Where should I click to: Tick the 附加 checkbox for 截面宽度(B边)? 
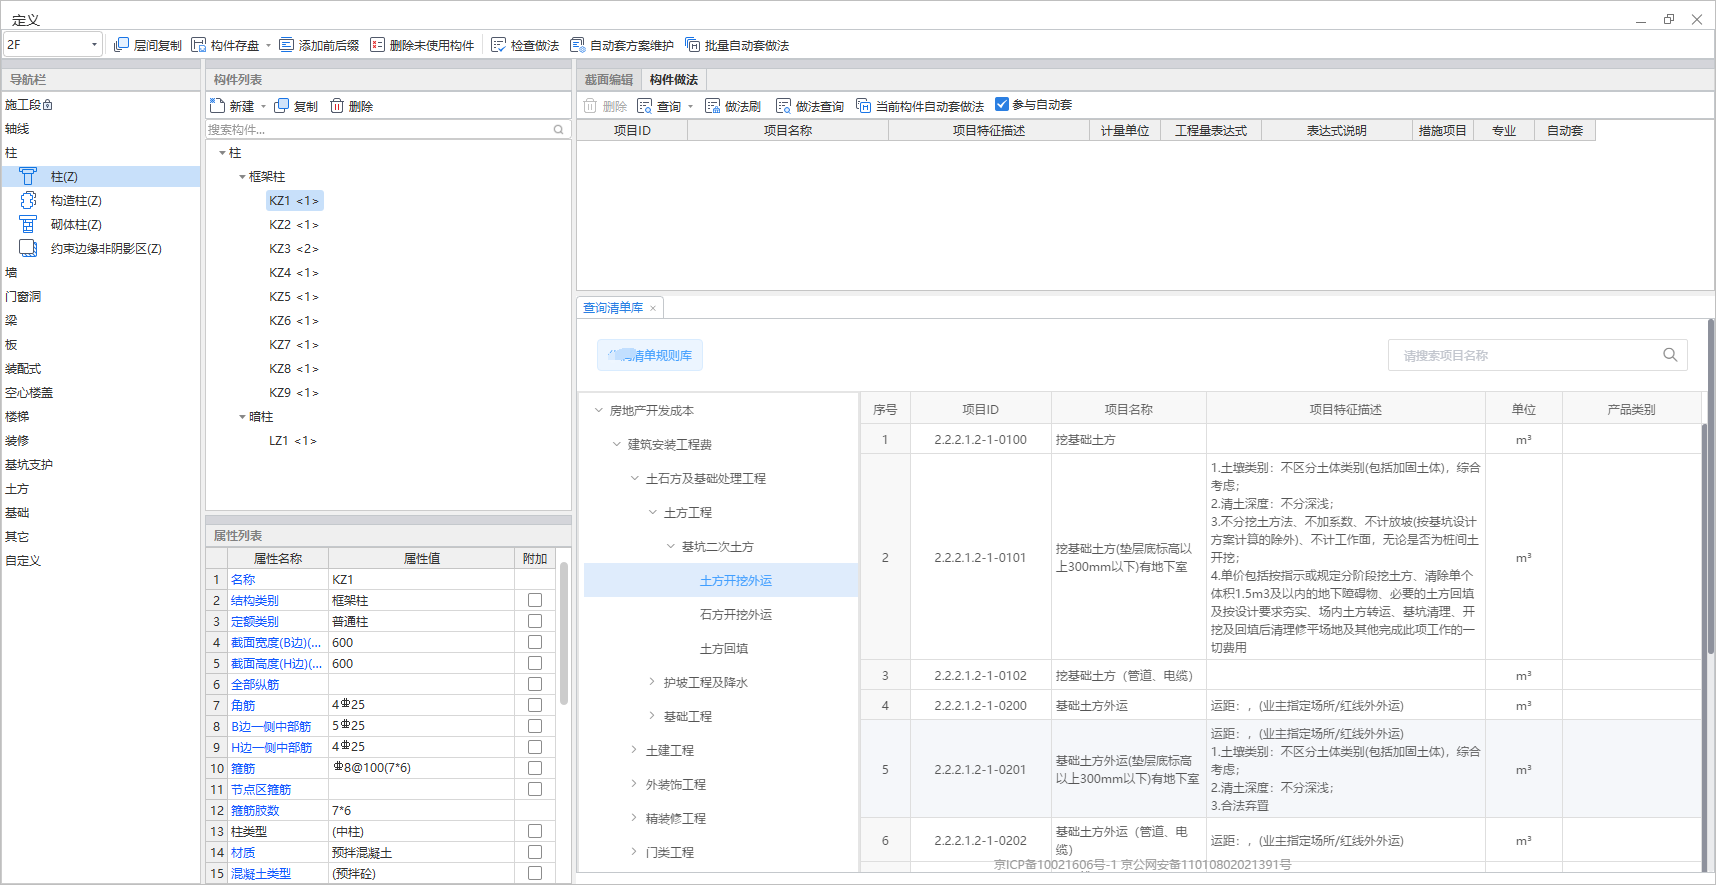[x=535, y=642]
